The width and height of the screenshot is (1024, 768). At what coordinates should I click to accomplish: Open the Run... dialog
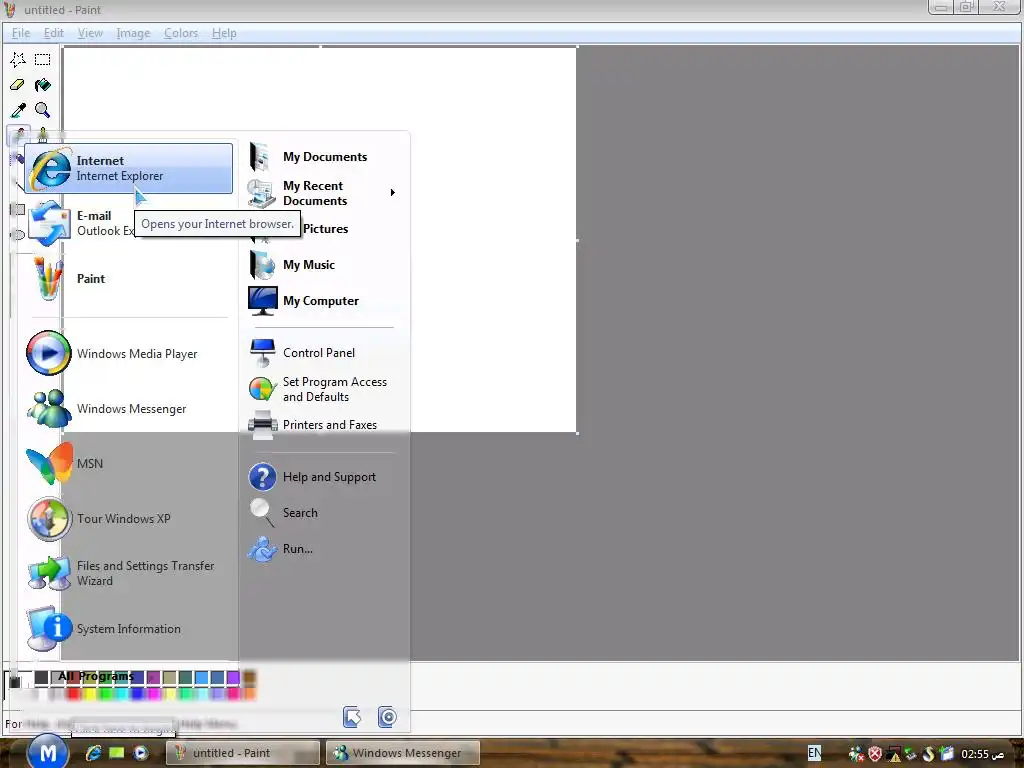324,549
